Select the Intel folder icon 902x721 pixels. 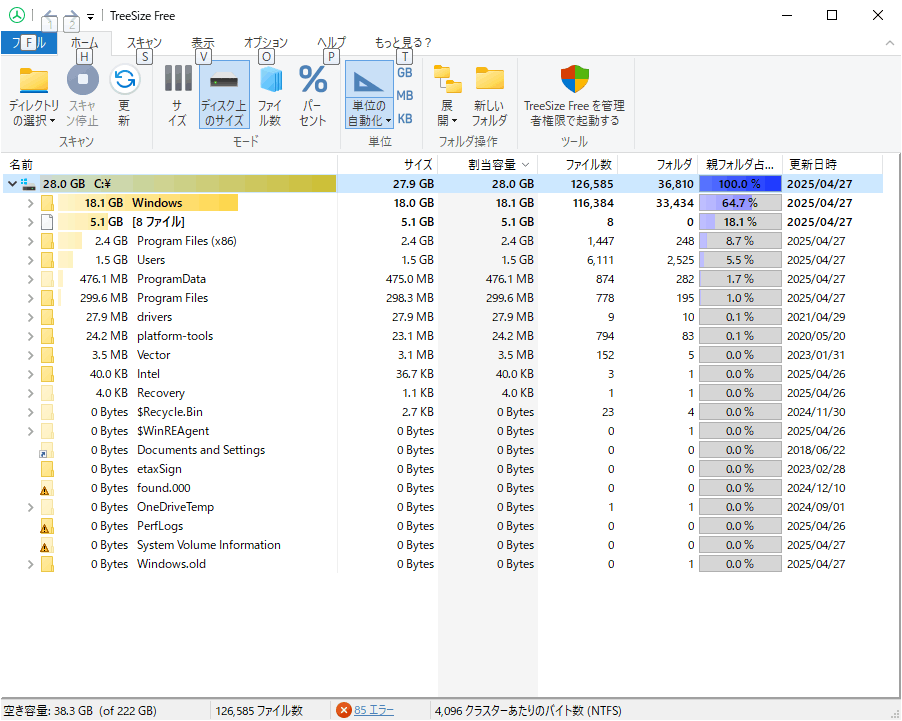coord(47,374)
